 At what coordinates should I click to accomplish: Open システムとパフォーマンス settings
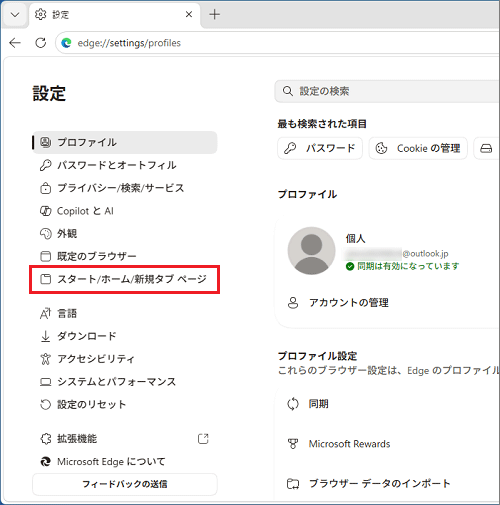coord(125,382)
